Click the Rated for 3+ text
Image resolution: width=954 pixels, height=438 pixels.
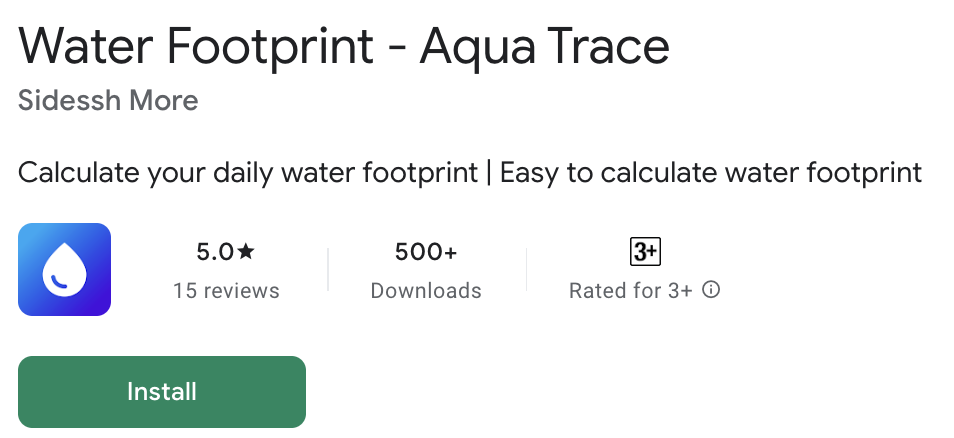click(x=630, y=291)
